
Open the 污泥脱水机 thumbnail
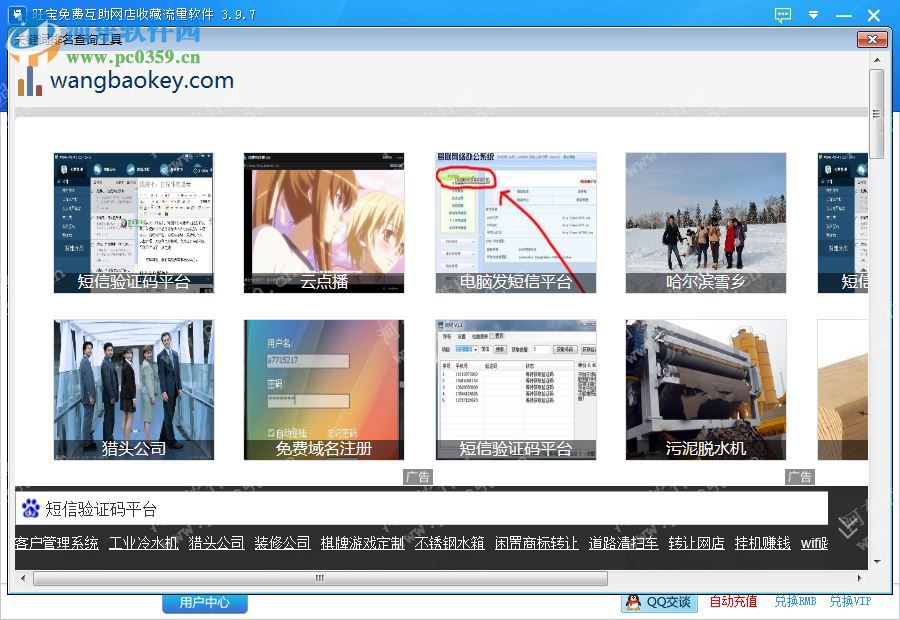tap(705, 390)
